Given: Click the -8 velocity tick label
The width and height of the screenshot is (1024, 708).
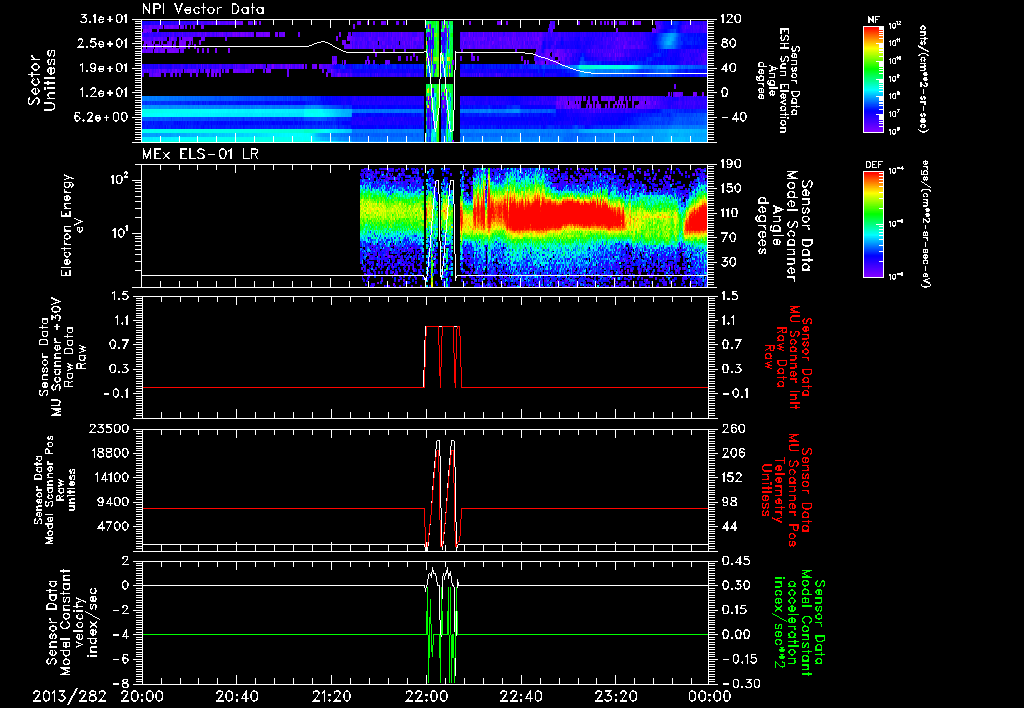Looking at the screenshot, I should click(x=121, y=684).
